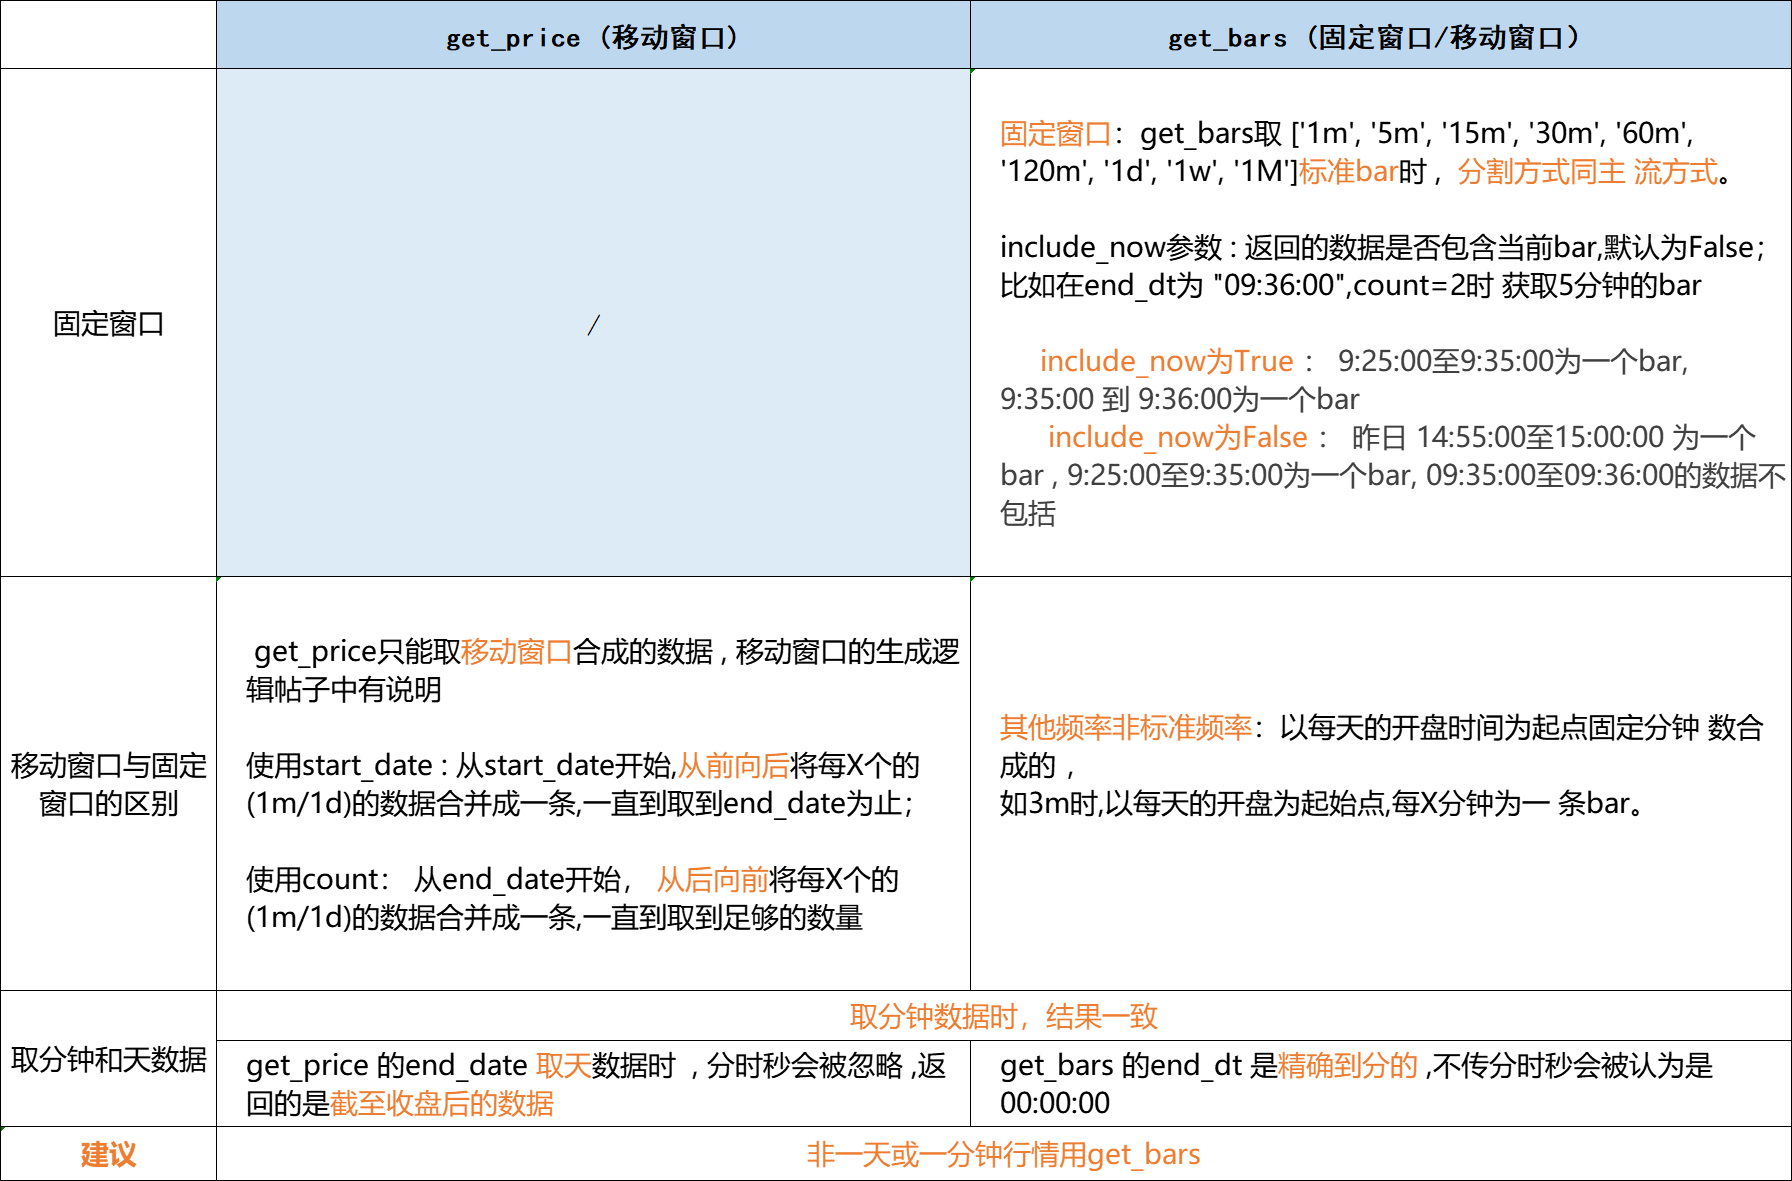The width and height of the screenshot is (1792, 1181).
Task: Click the orange 建议 label cell
Action: [108, 1155]
